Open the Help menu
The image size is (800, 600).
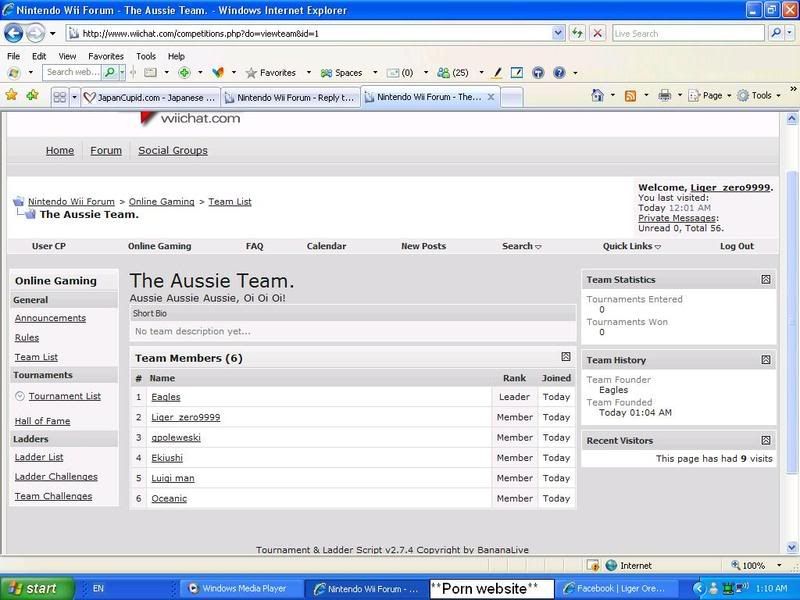pyautogui.click(x=176, y=56)
